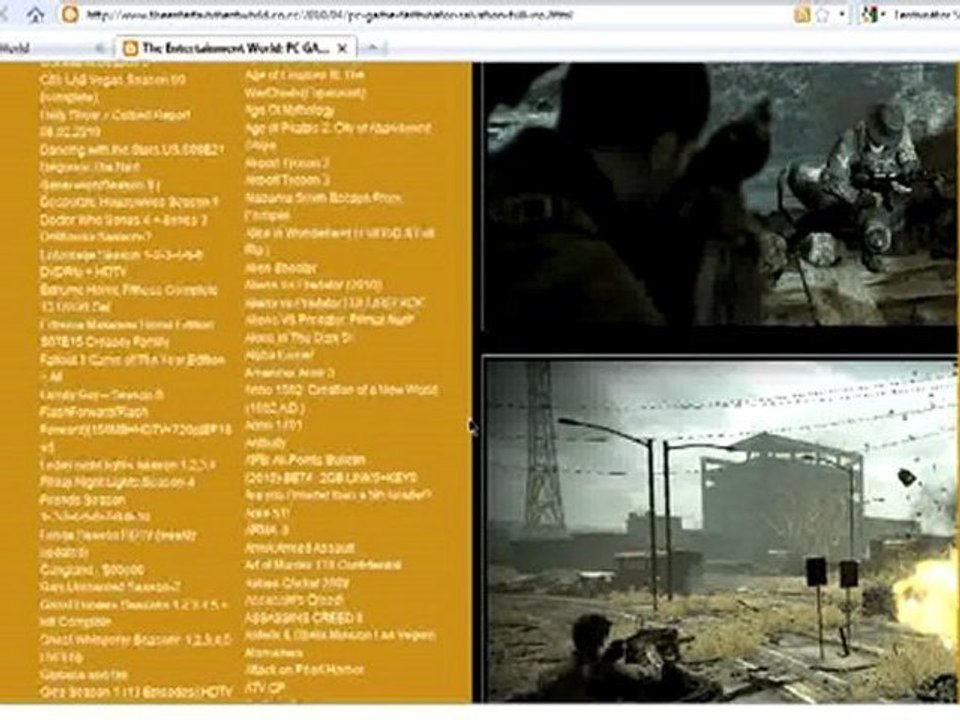Bookmark this page with the star icon
The width and height of the screenshot is (960, 720).
tap(822, 15)
